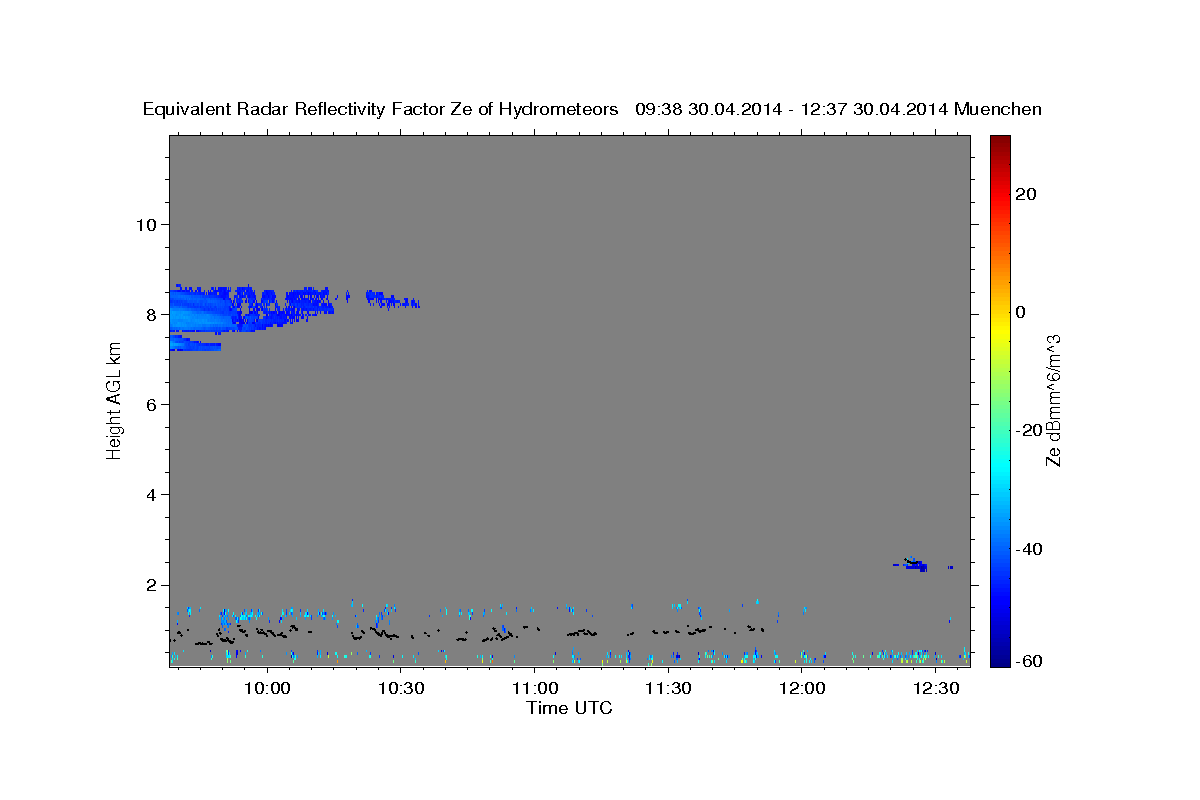Click the height axis label 4
1200x800 pixels.
click(150, 495)
